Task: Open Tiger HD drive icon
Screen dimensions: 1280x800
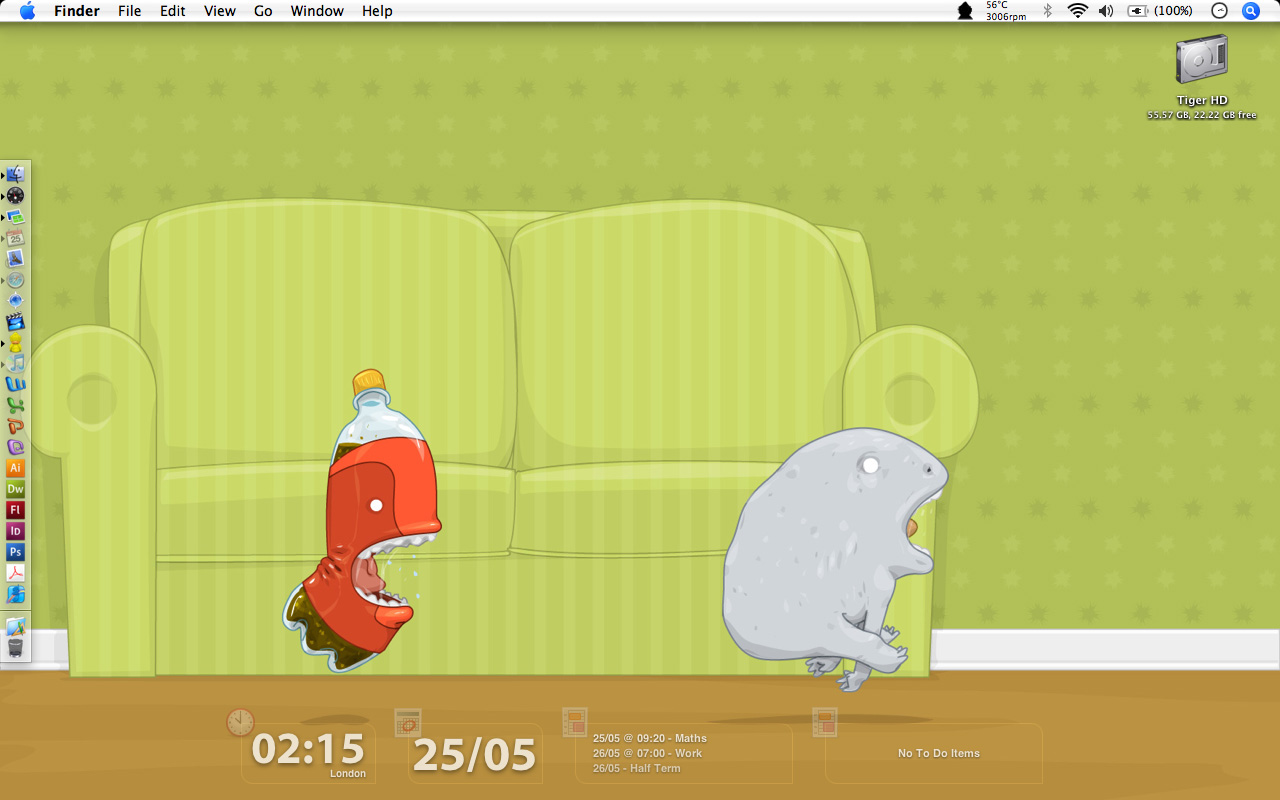Action: [1201, 60]
